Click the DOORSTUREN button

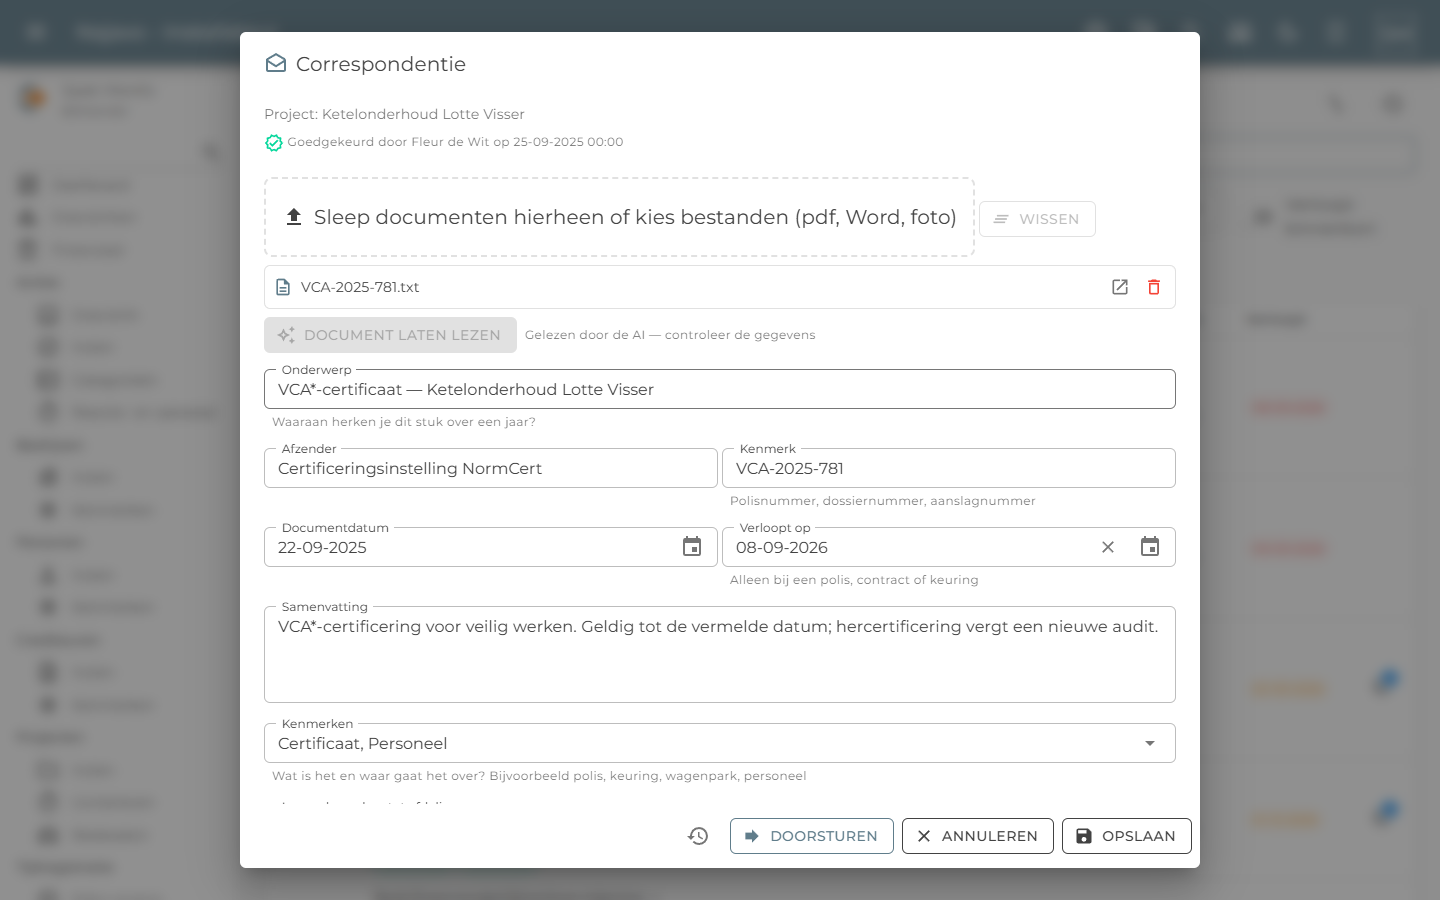[812, 836]
